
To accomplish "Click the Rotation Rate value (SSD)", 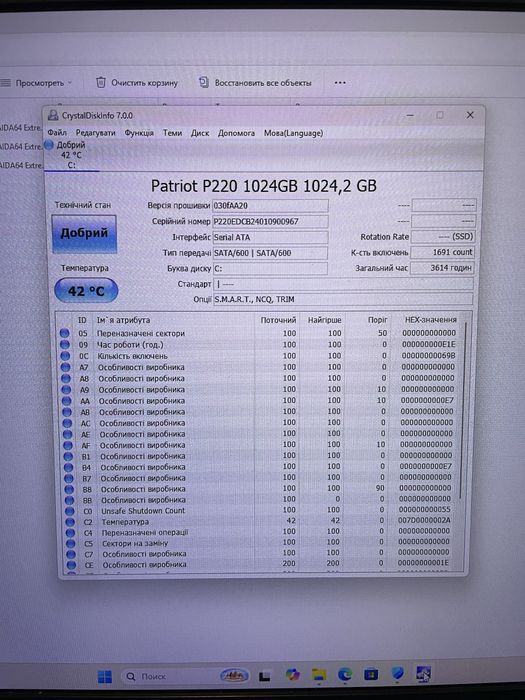I will (x=442, y=237).
